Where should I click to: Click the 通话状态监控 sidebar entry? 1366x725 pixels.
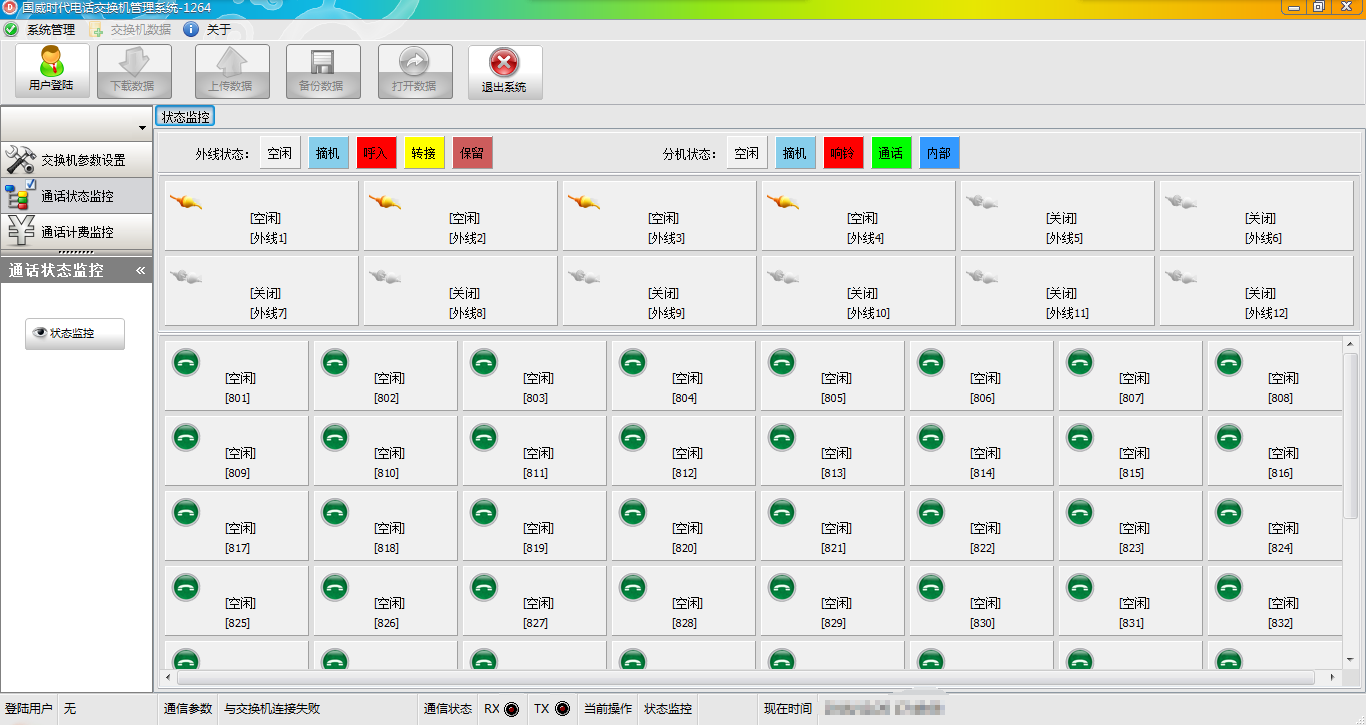pyautogui.click(x=77, y=196)
